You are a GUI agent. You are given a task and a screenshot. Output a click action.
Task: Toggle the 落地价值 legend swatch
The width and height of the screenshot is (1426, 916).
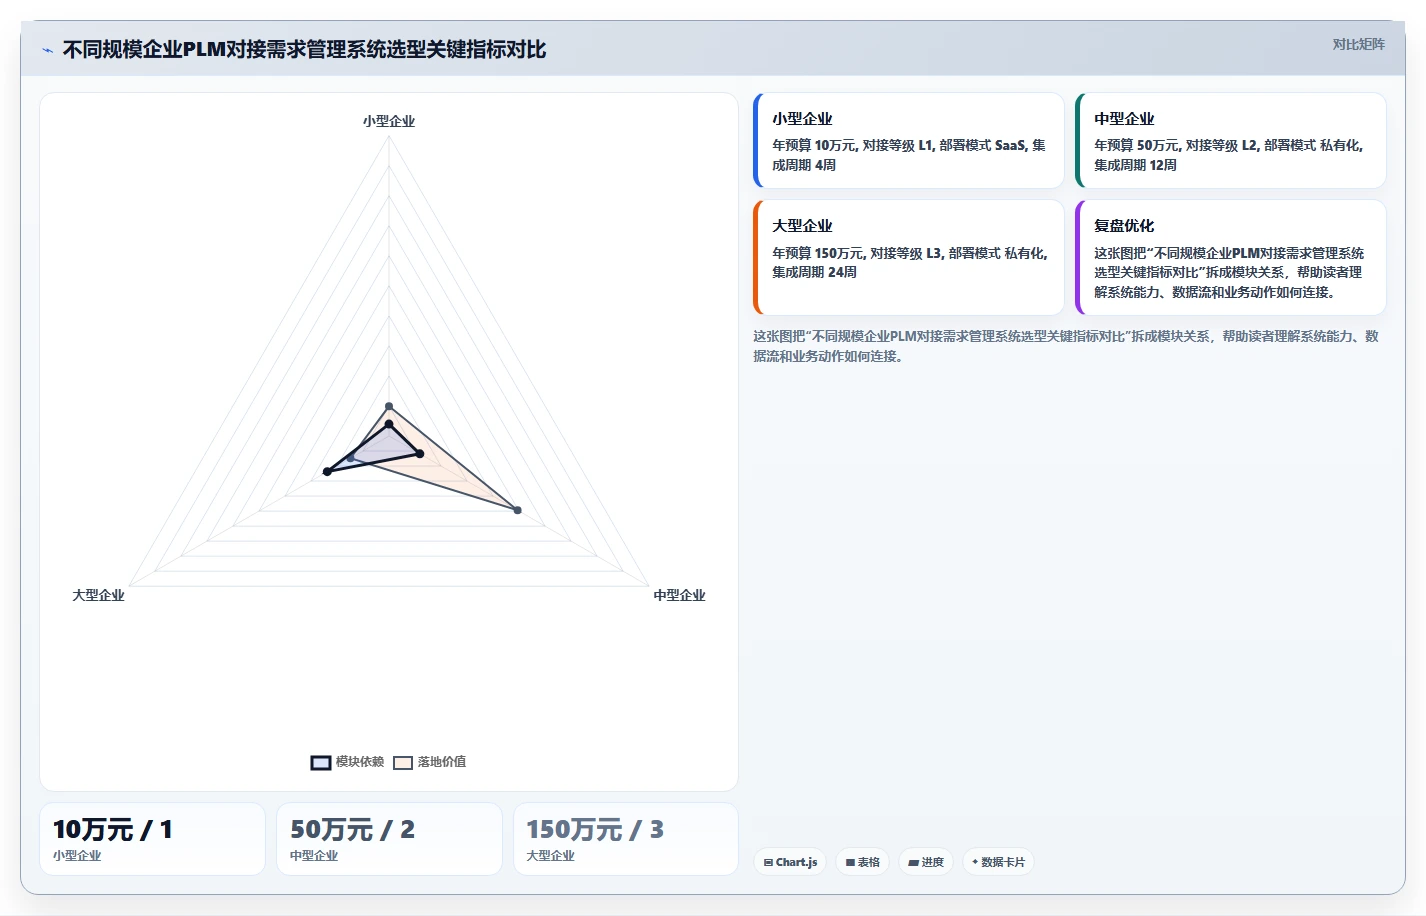click(403, 762)
